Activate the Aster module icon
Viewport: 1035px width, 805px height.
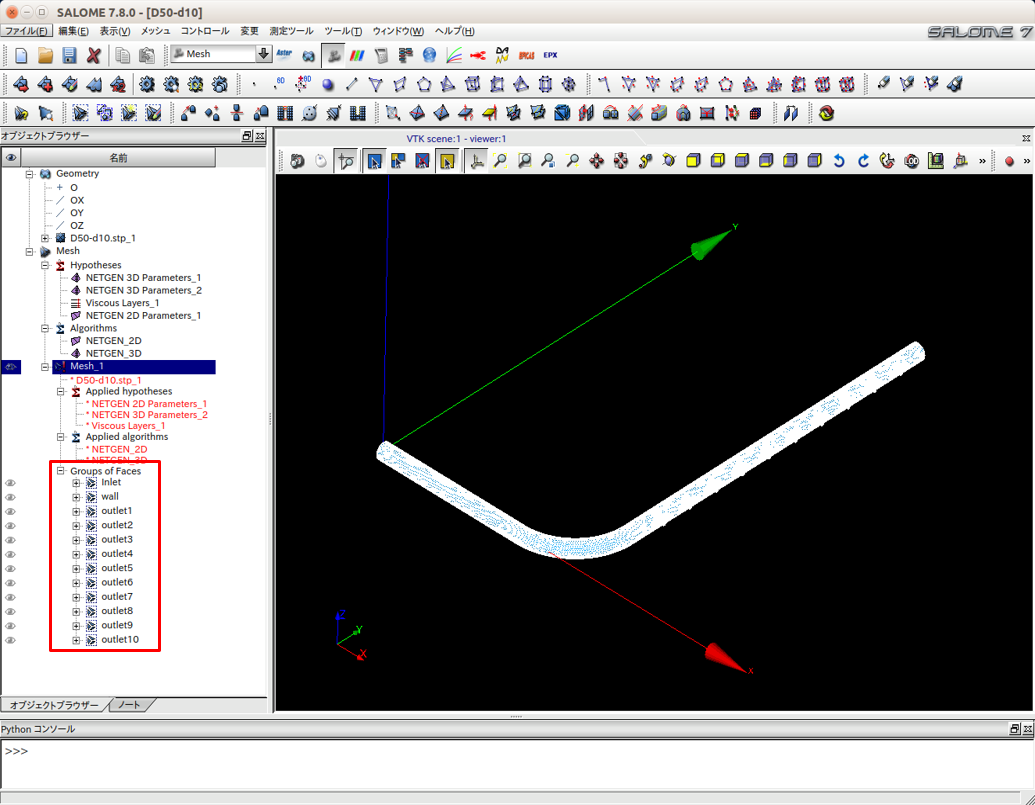click(284, 55)
